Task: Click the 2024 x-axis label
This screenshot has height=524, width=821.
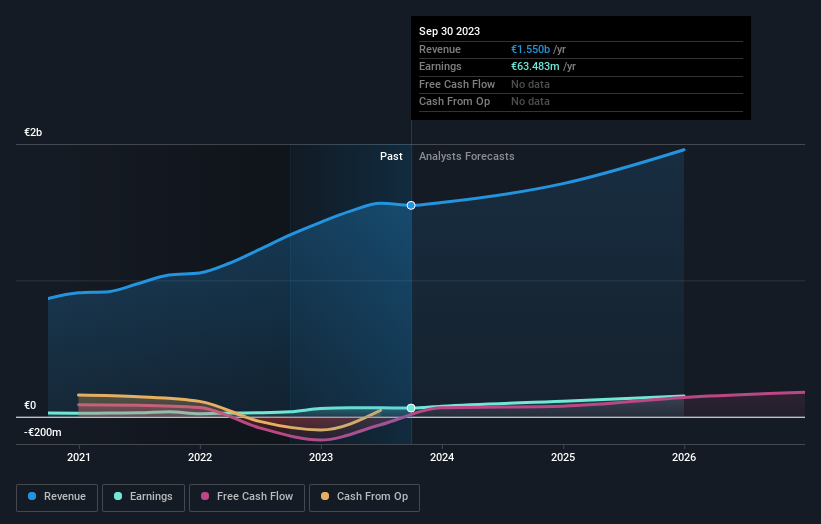Action: 442,458
